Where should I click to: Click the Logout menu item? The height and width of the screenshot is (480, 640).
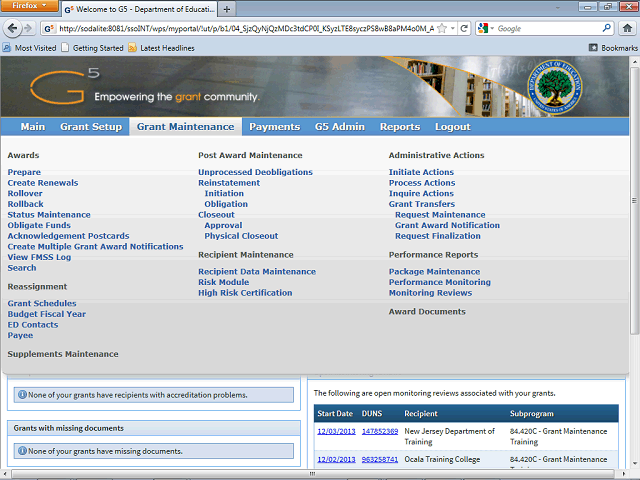pos(452,127)
